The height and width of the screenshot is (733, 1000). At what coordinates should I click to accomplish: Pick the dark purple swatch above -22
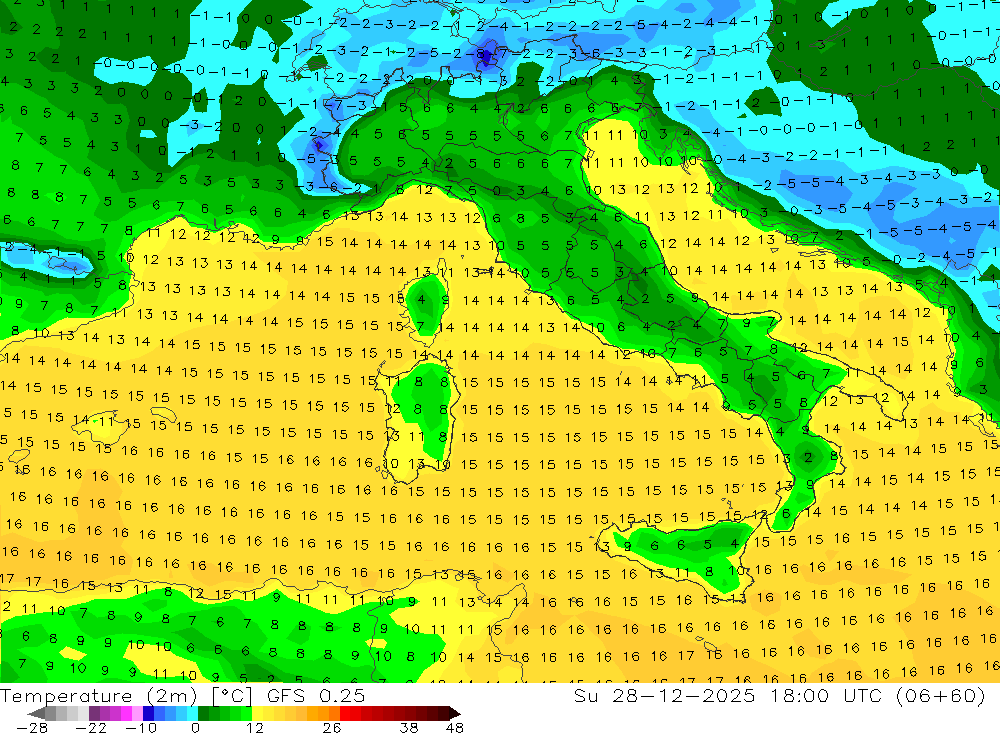coord(94,713)
